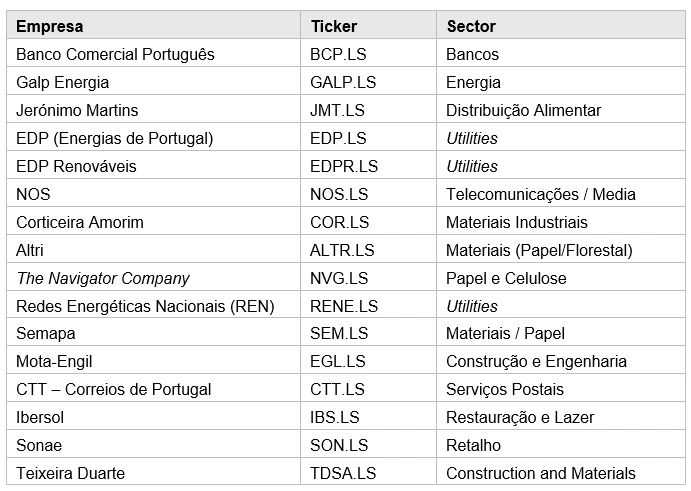Image resolution: width=691 pixels, height=491 pixels.
Task: Select the CTT – Correios de Portugal cell
Action: (153, 389)
